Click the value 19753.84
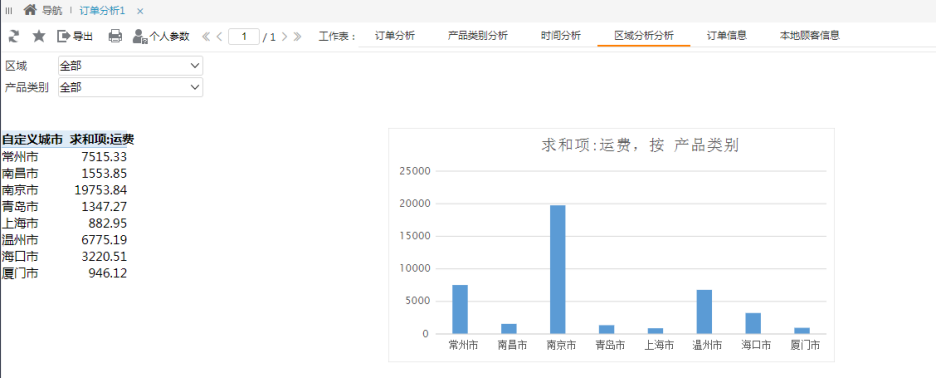 click(100, 190)
